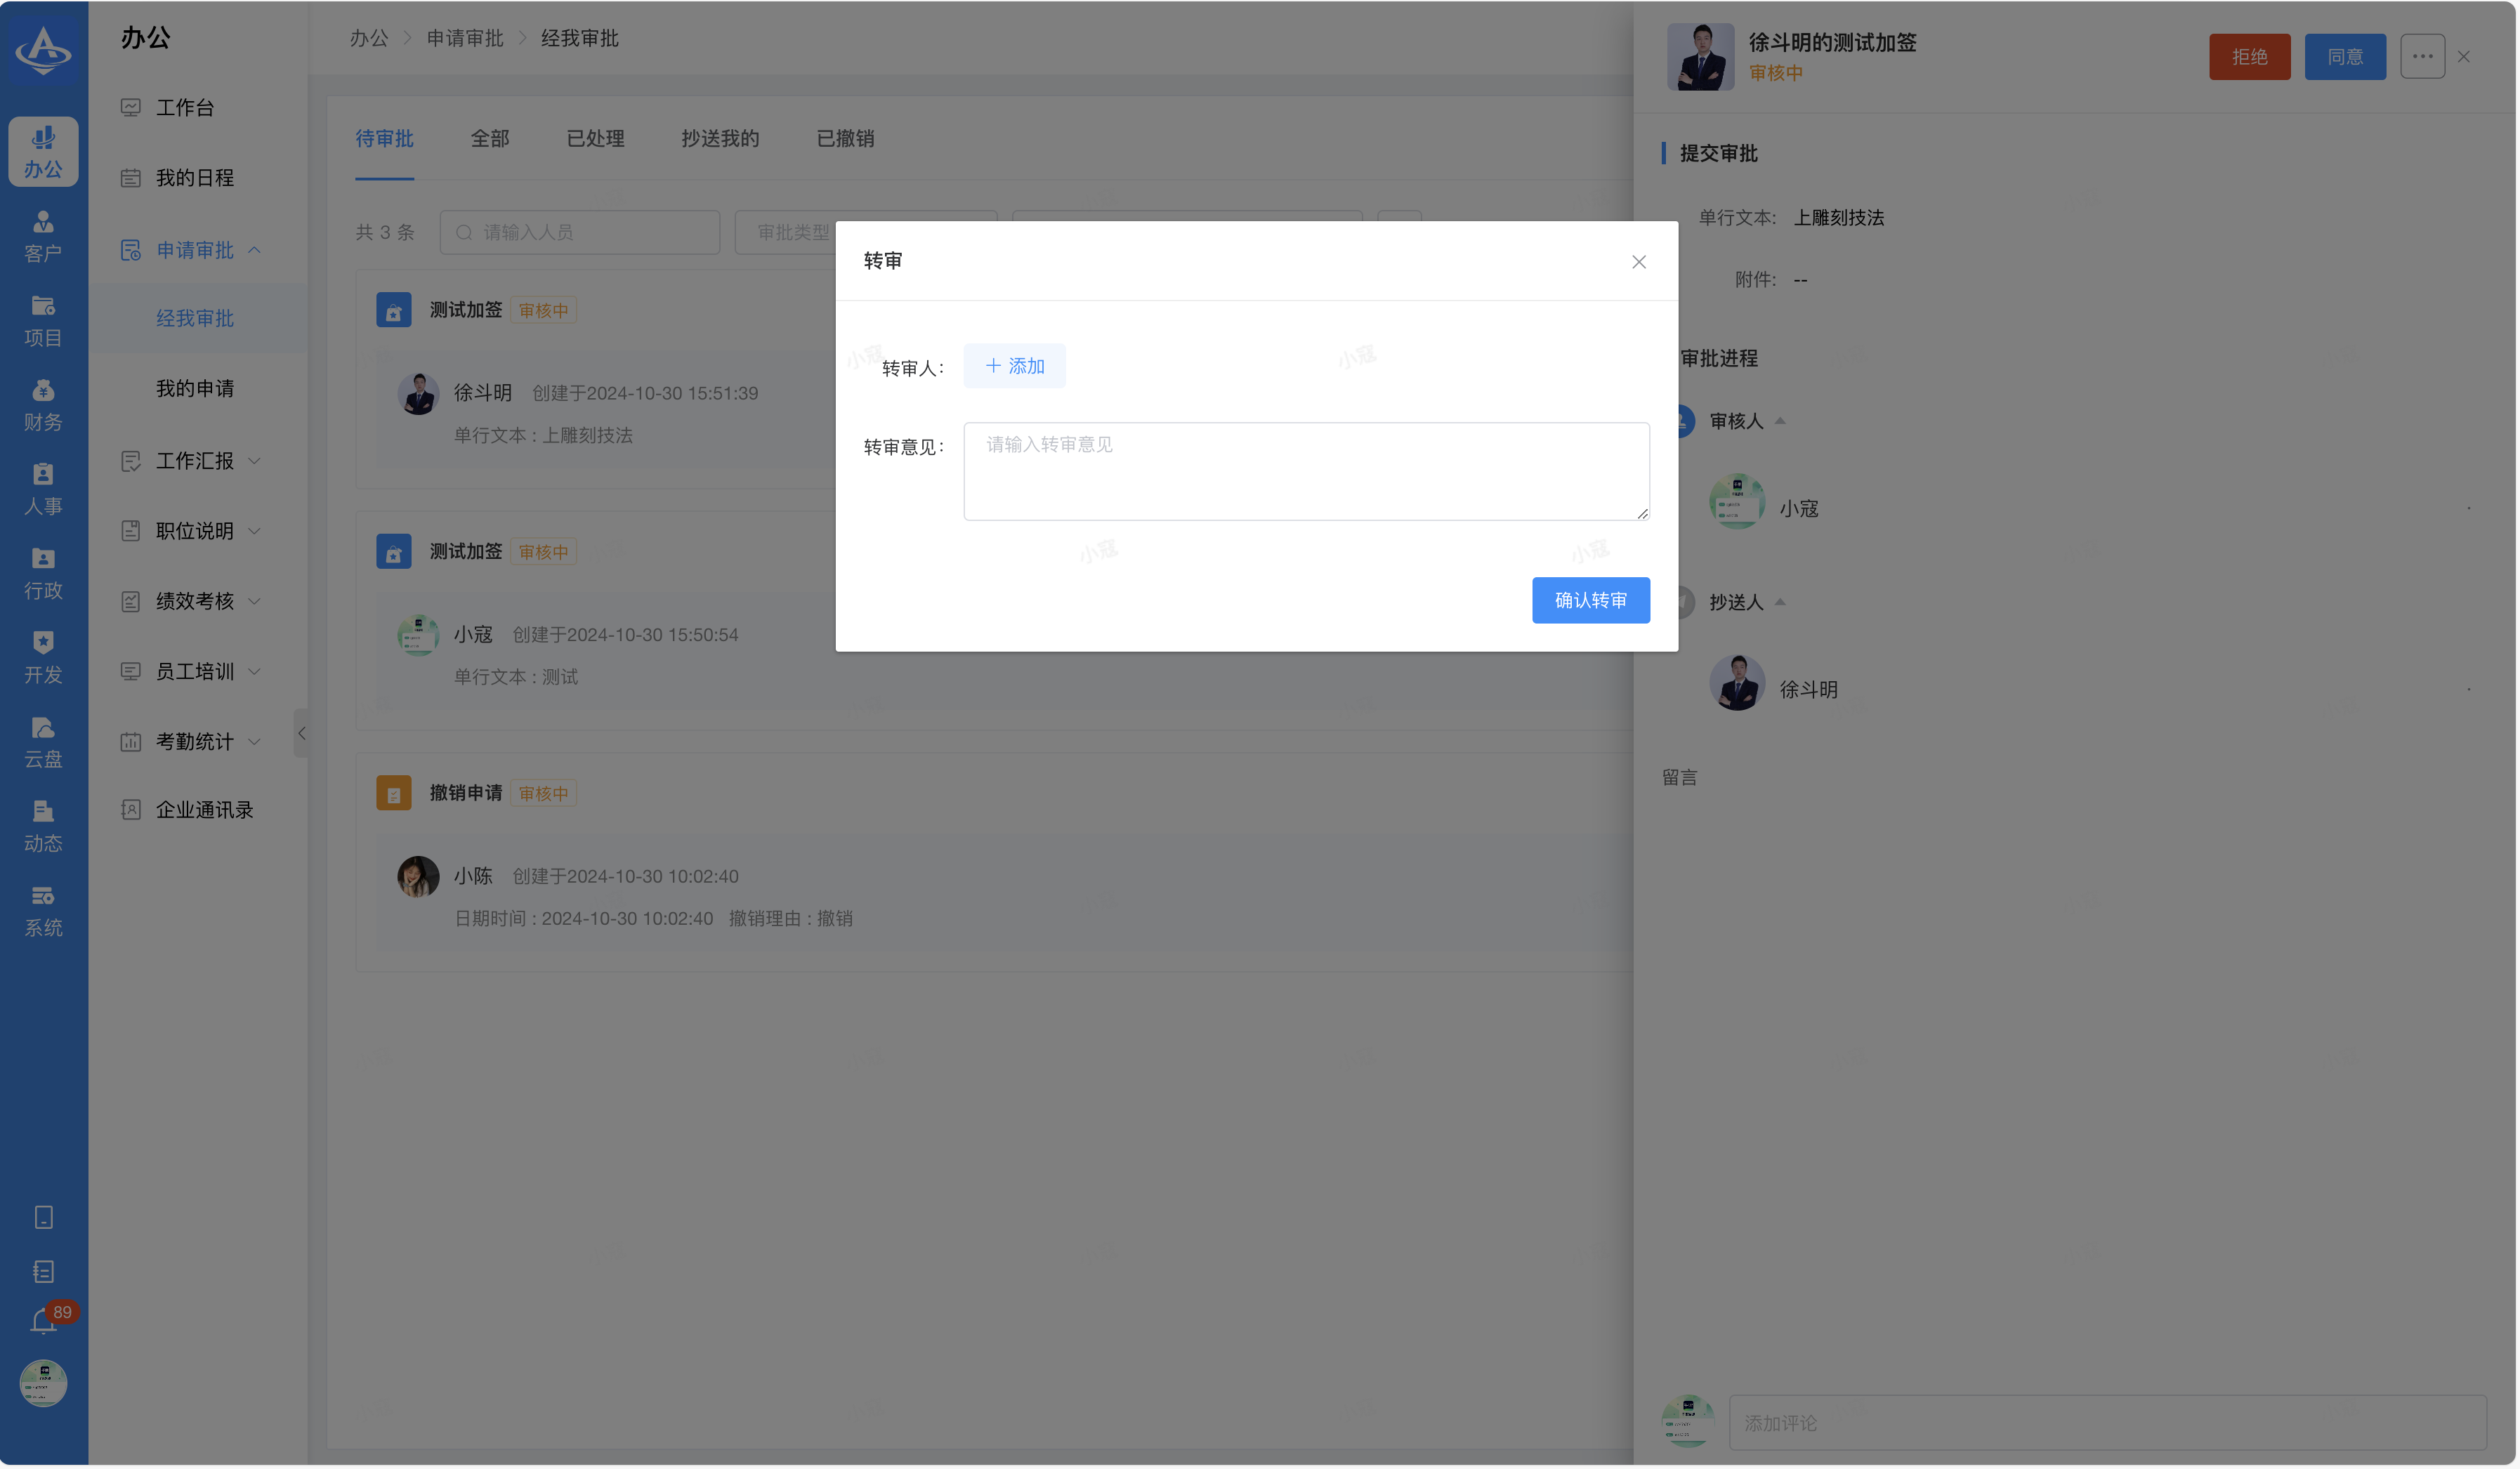This screenshot has height=1469, width=2520.
Task: Open the 项目 module icon
Action: 43,320
